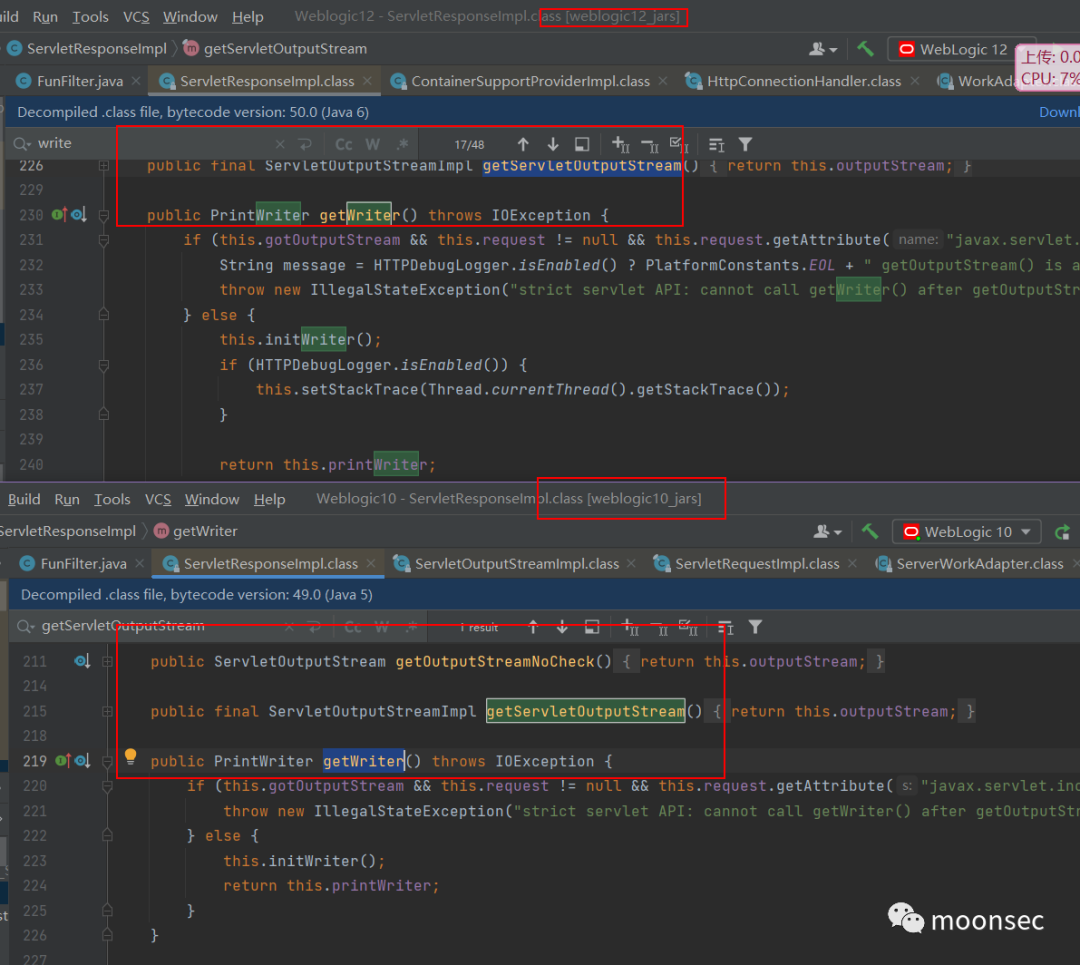Screen dimensions: 1080x965
Task: Add selection for next occurrence in Weblogic12 search
Action: 621,144
